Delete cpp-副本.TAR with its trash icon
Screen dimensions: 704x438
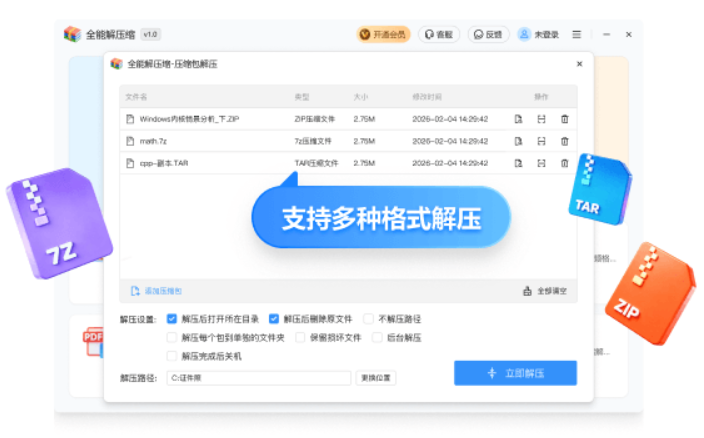565,163
